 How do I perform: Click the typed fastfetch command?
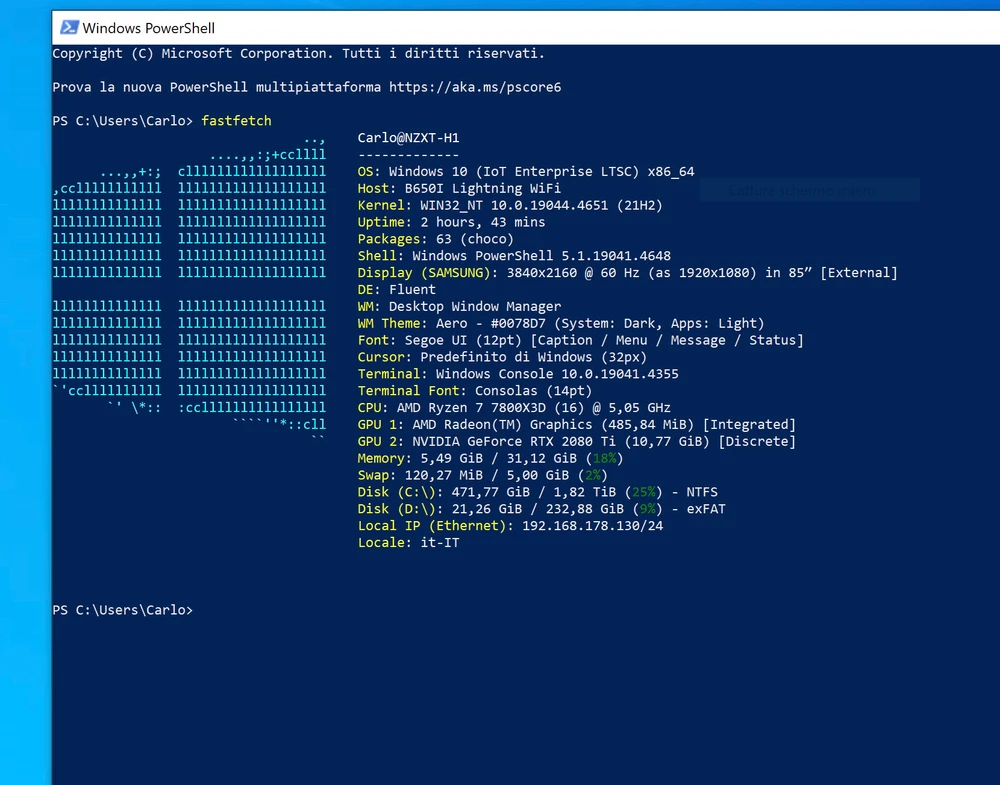tap(236, 121)
